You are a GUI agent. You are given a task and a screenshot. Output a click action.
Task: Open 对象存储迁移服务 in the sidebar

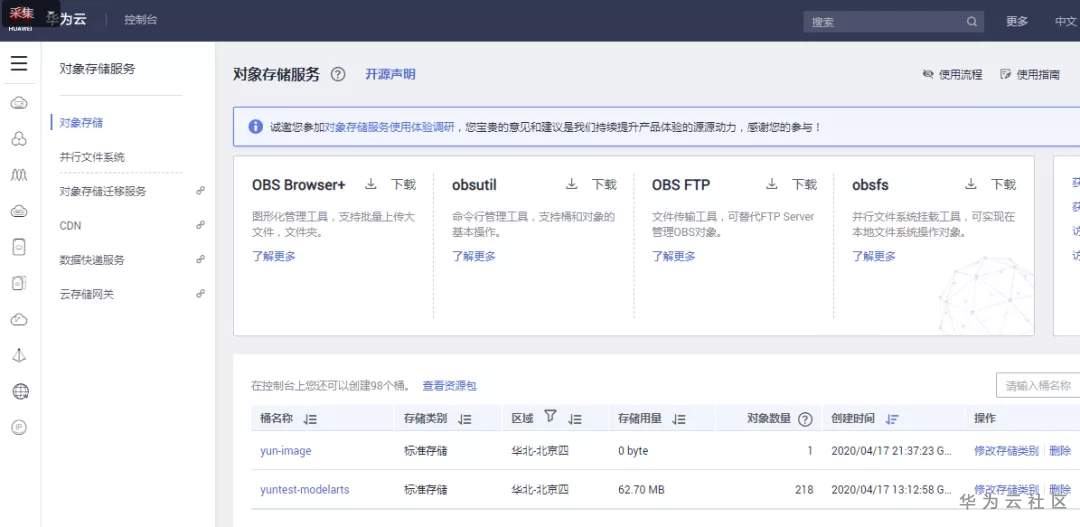(x=103, y=191)
